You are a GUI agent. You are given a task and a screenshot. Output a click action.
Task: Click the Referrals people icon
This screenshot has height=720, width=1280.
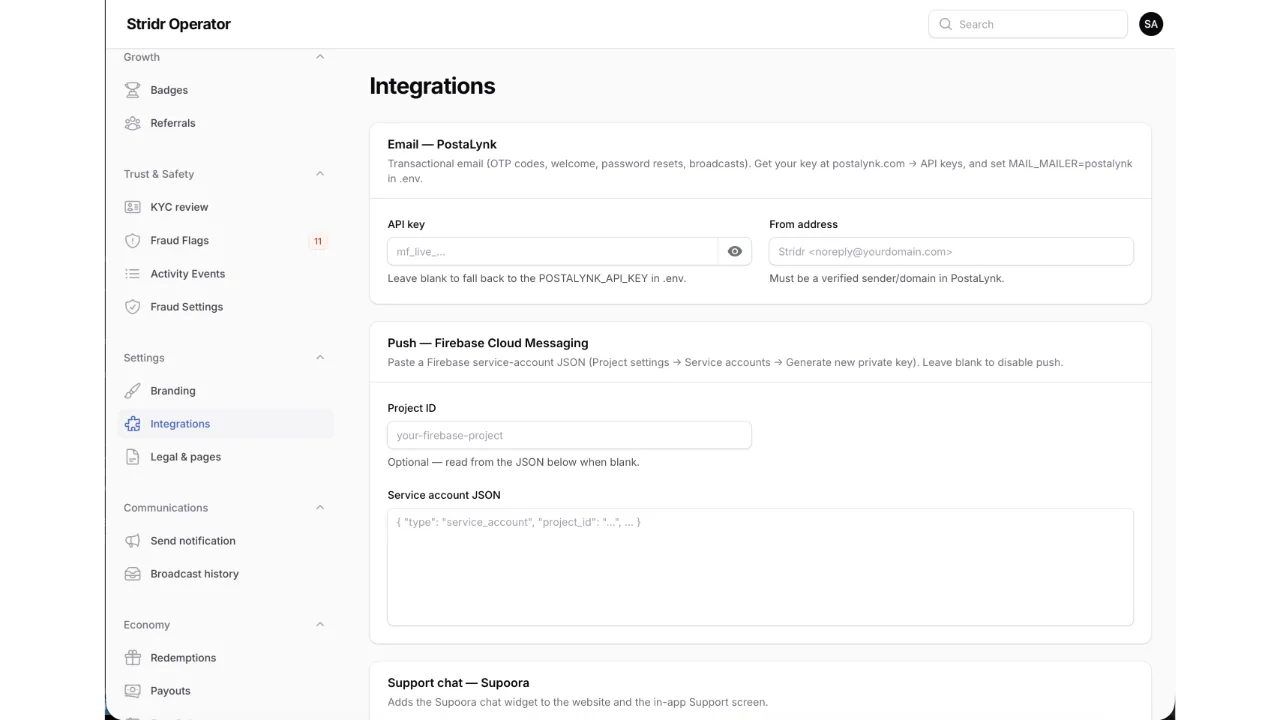(x=132, y=123)
